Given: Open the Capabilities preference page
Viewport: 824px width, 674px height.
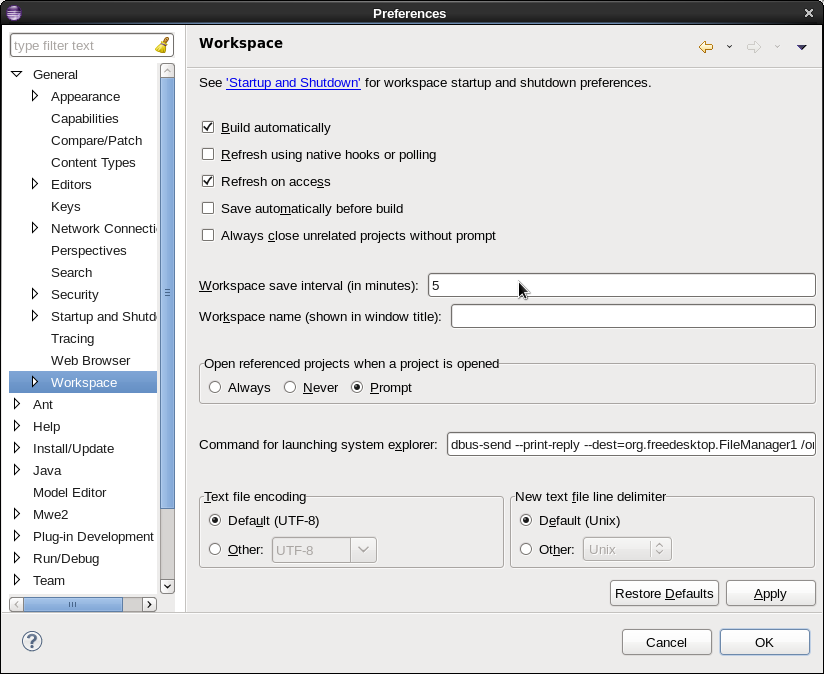Looking at the screenshot, I should pos(85,119).
